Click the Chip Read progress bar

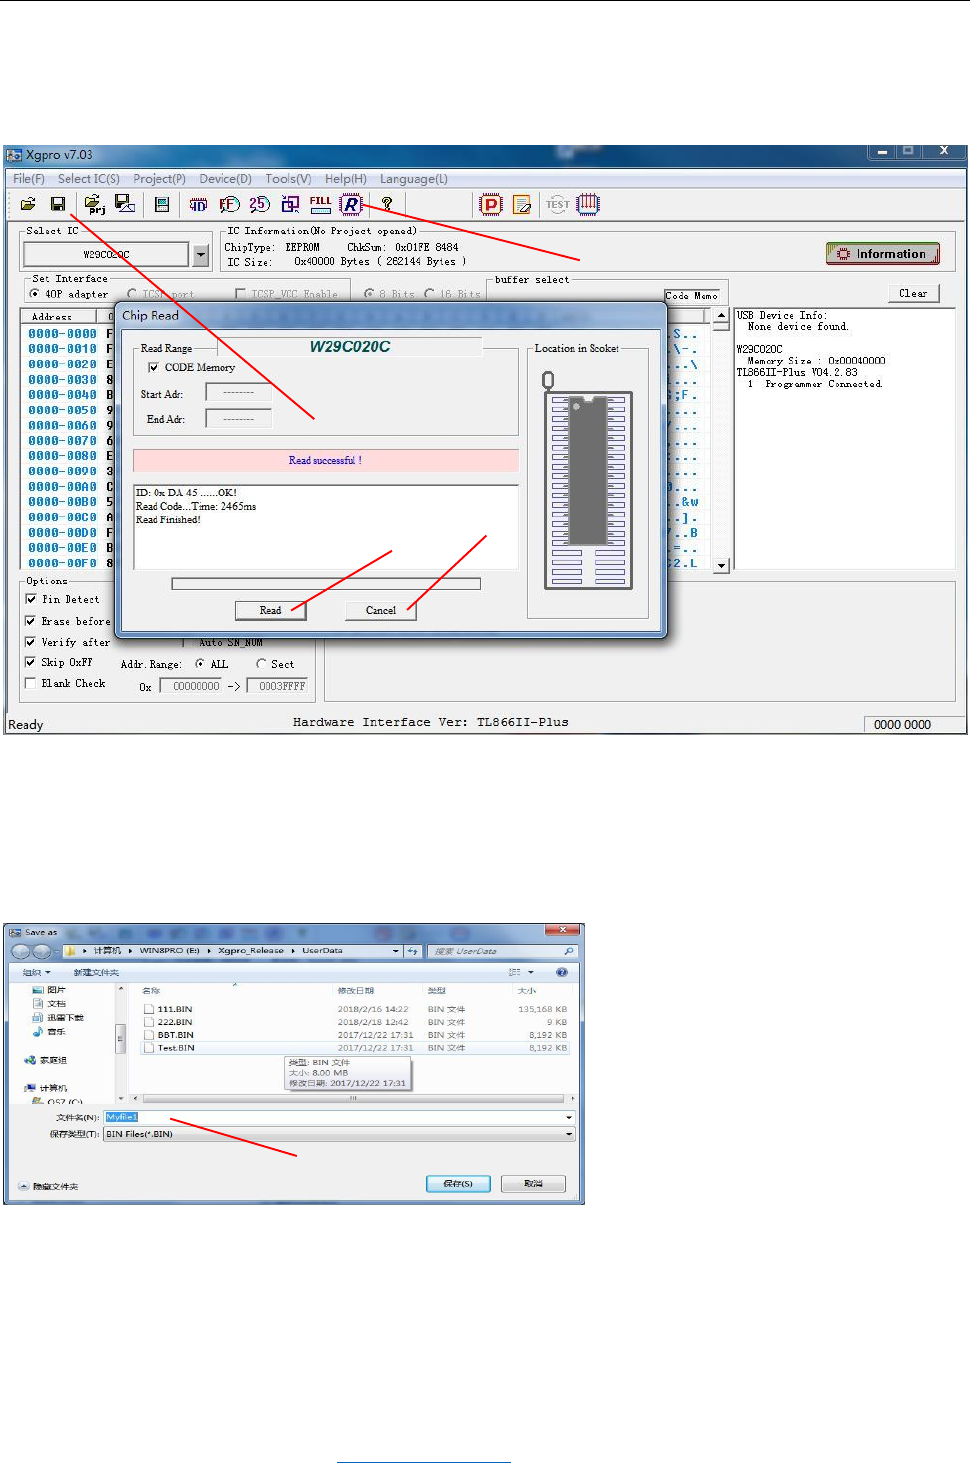326,584
